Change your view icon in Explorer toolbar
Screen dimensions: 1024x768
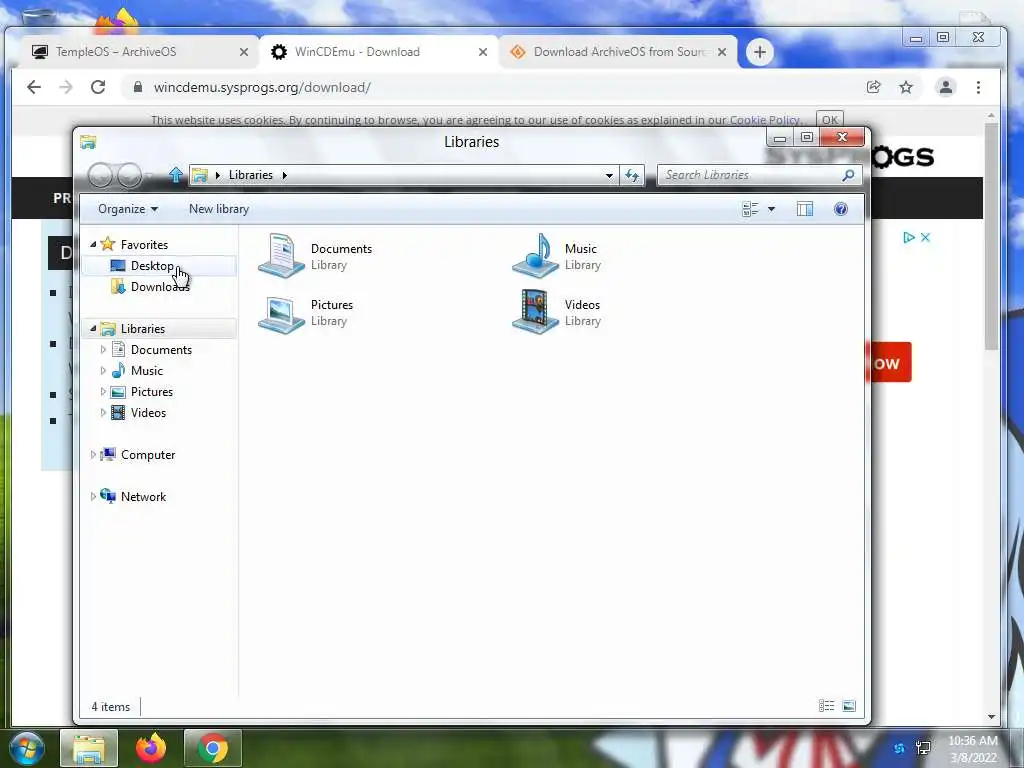(750, 209)
